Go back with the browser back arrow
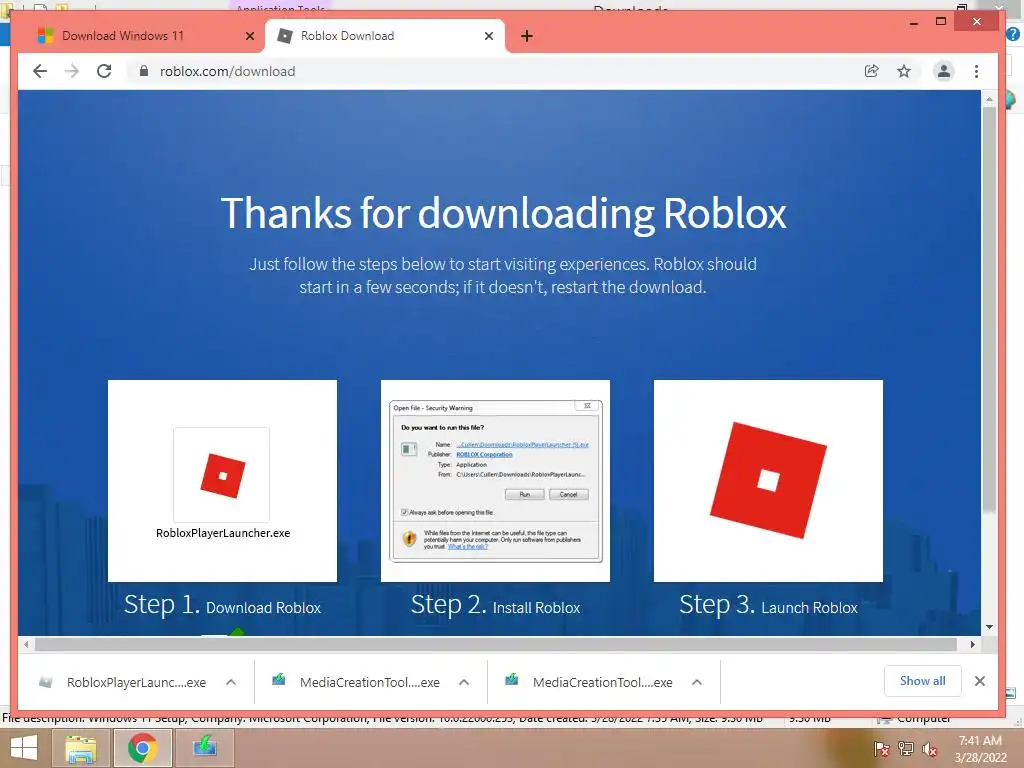The height and width of the screenshot is (768, 1024). pyautogui.click(x=40, y=71)
